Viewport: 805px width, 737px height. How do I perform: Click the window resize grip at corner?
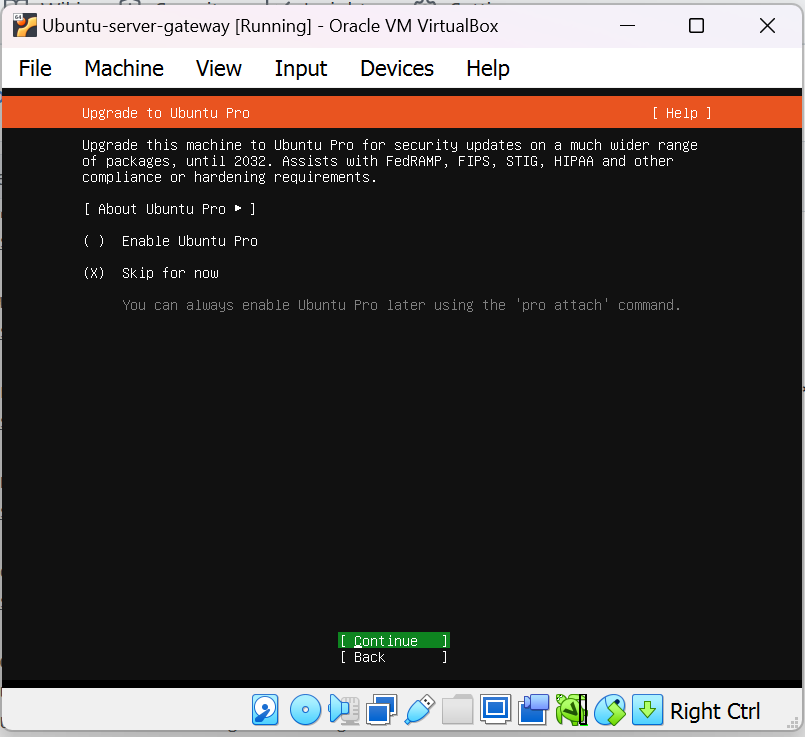click(793, 722)
